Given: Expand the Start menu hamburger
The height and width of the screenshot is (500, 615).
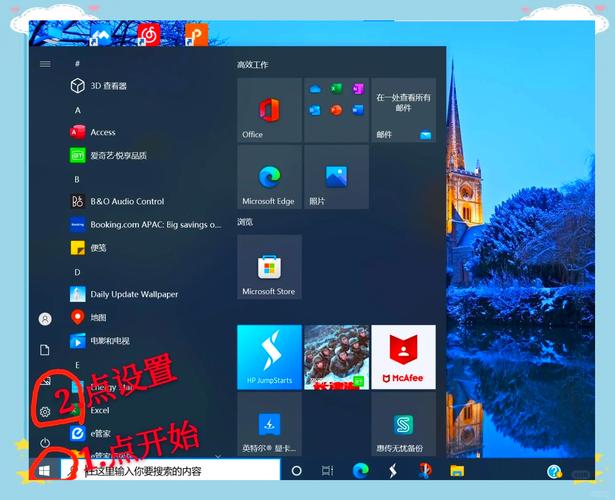Looking at the screenshot, I should [x=45, y=64].
